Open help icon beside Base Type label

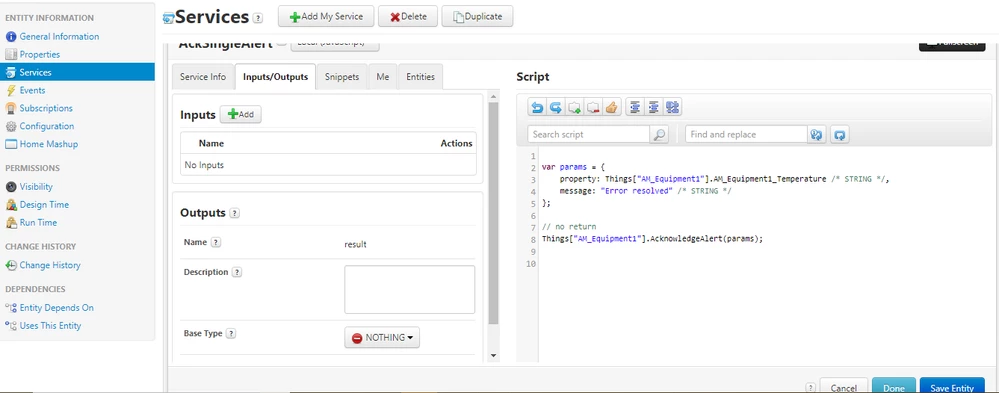tap(231, 334)
